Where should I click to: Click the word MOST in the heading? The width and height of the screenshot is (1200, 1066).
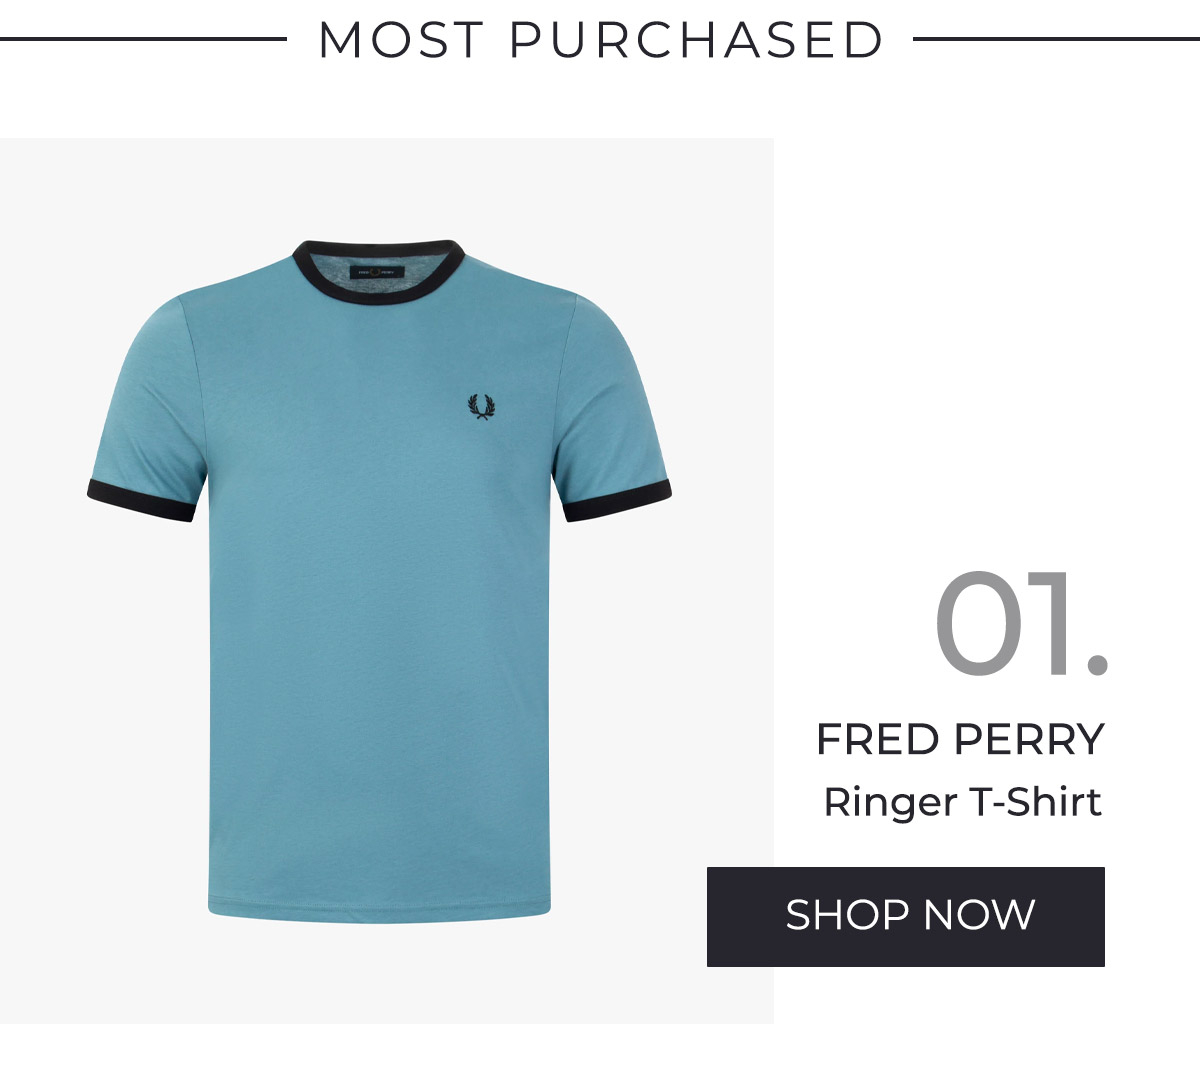pyautogui.click(x=401, y=40)
